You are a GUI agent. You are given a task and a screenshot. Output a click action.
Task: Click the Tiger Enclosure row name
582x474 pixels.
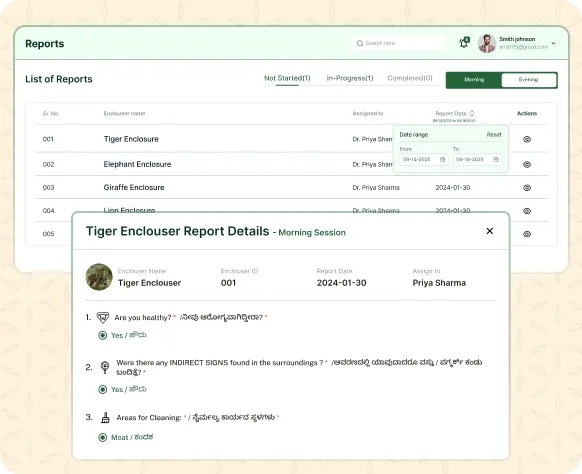click(131, 139)
